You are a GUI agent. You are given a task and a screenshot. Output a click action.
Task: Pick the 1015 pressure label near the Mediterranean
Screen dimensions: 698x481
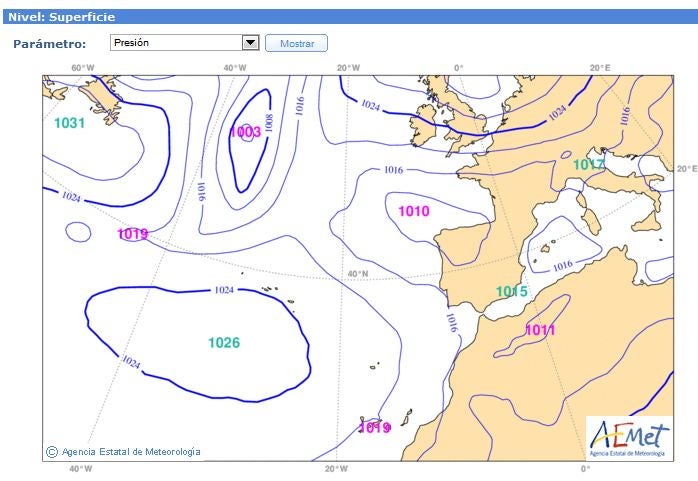511,292
